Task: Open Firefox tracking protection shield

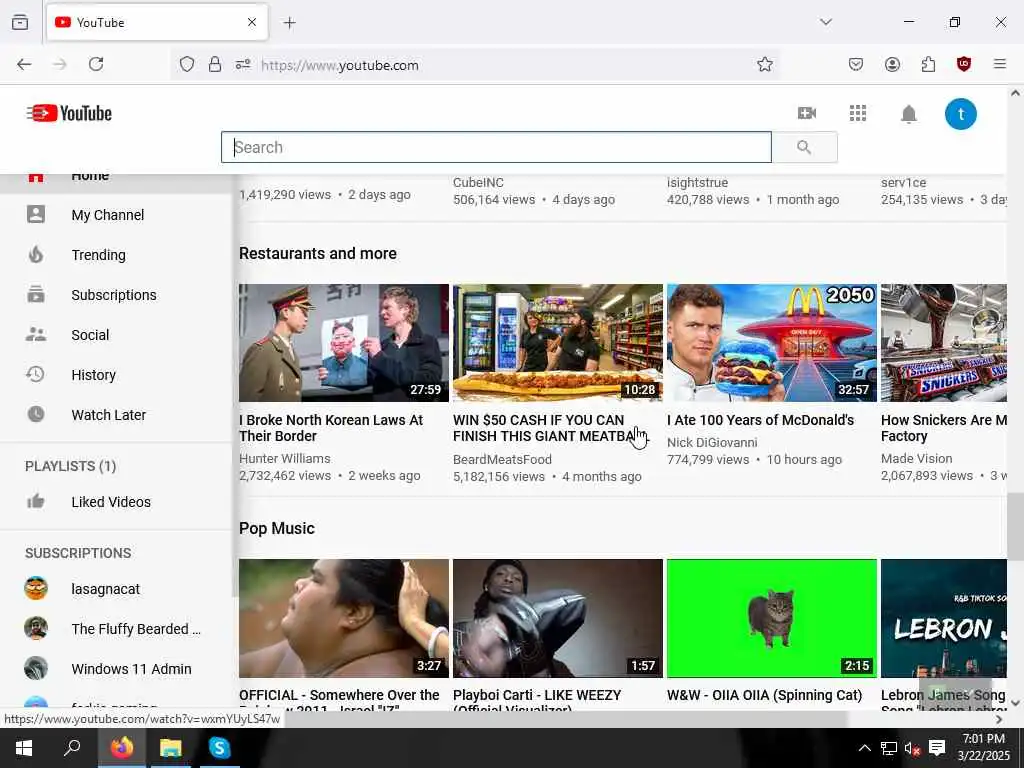Action: coord(187,64)
